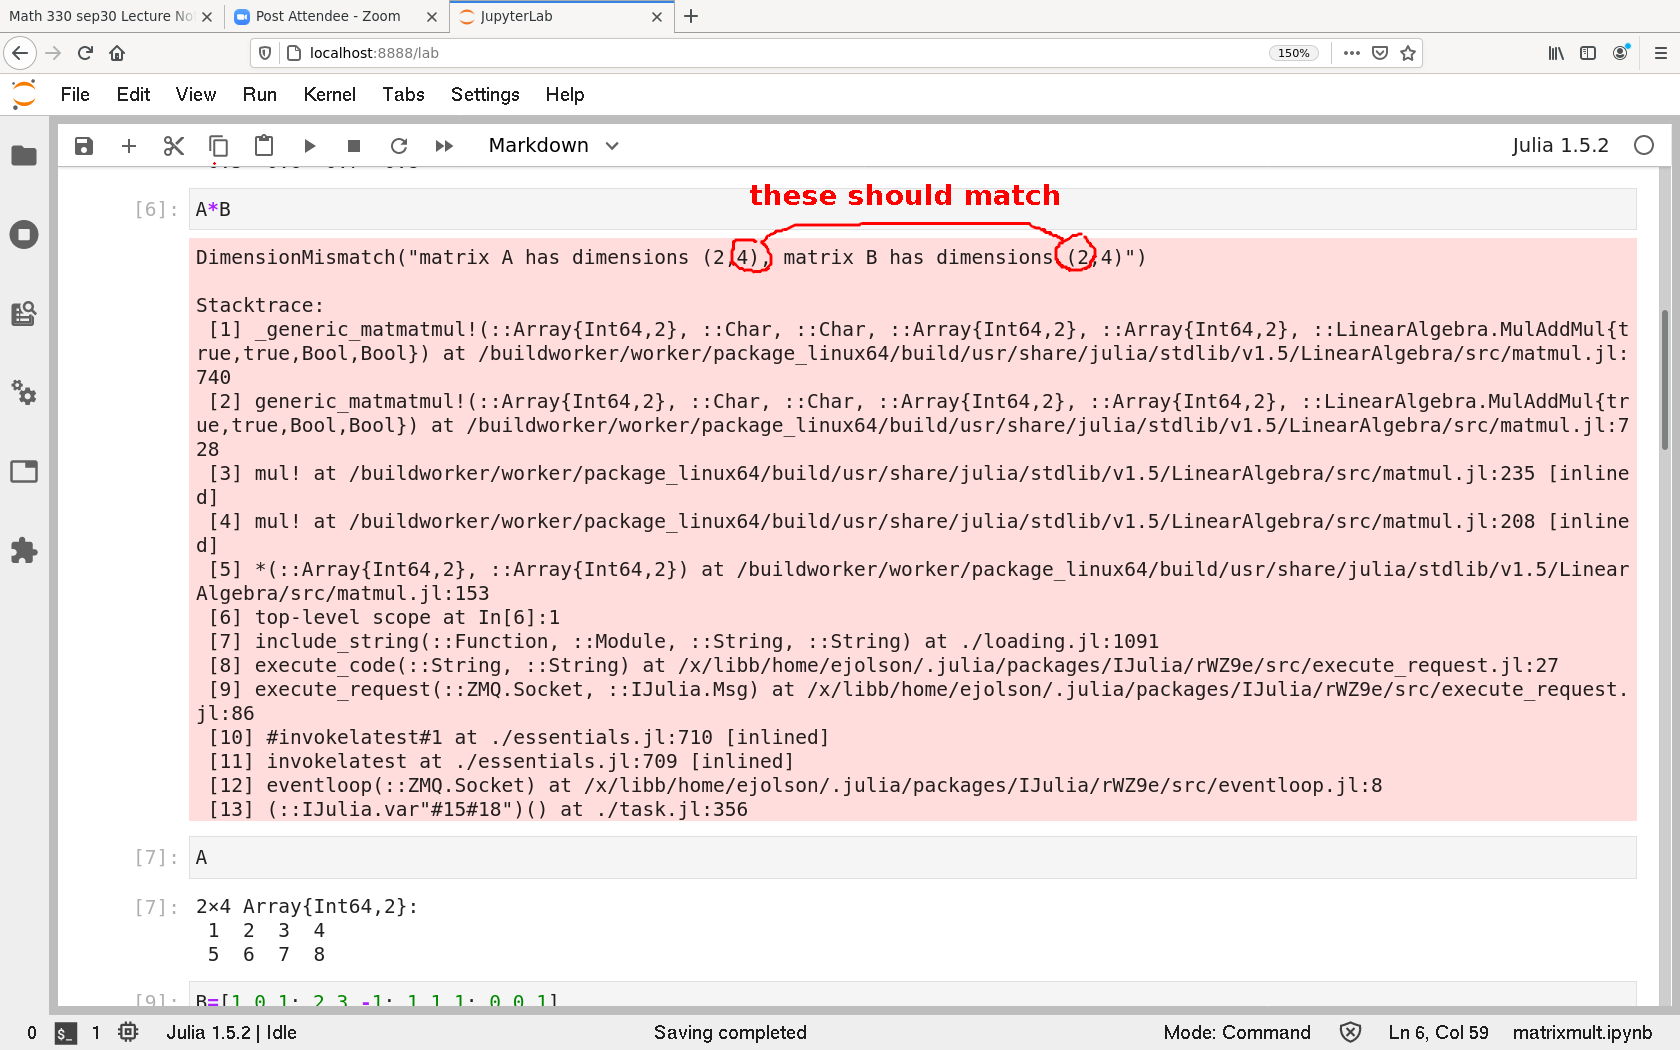Open the File Browser sidebar panel
1680x1050 pixels.
point(24,156)
